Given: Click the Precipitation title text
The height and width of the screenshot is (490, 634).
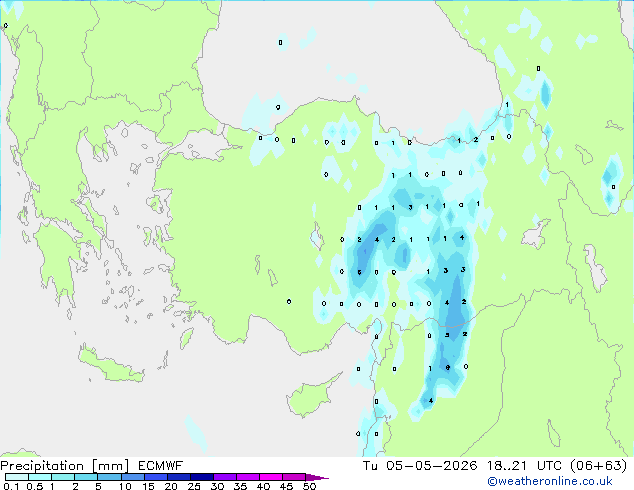Looking at the screenshot, I should (x=42, y=466).
